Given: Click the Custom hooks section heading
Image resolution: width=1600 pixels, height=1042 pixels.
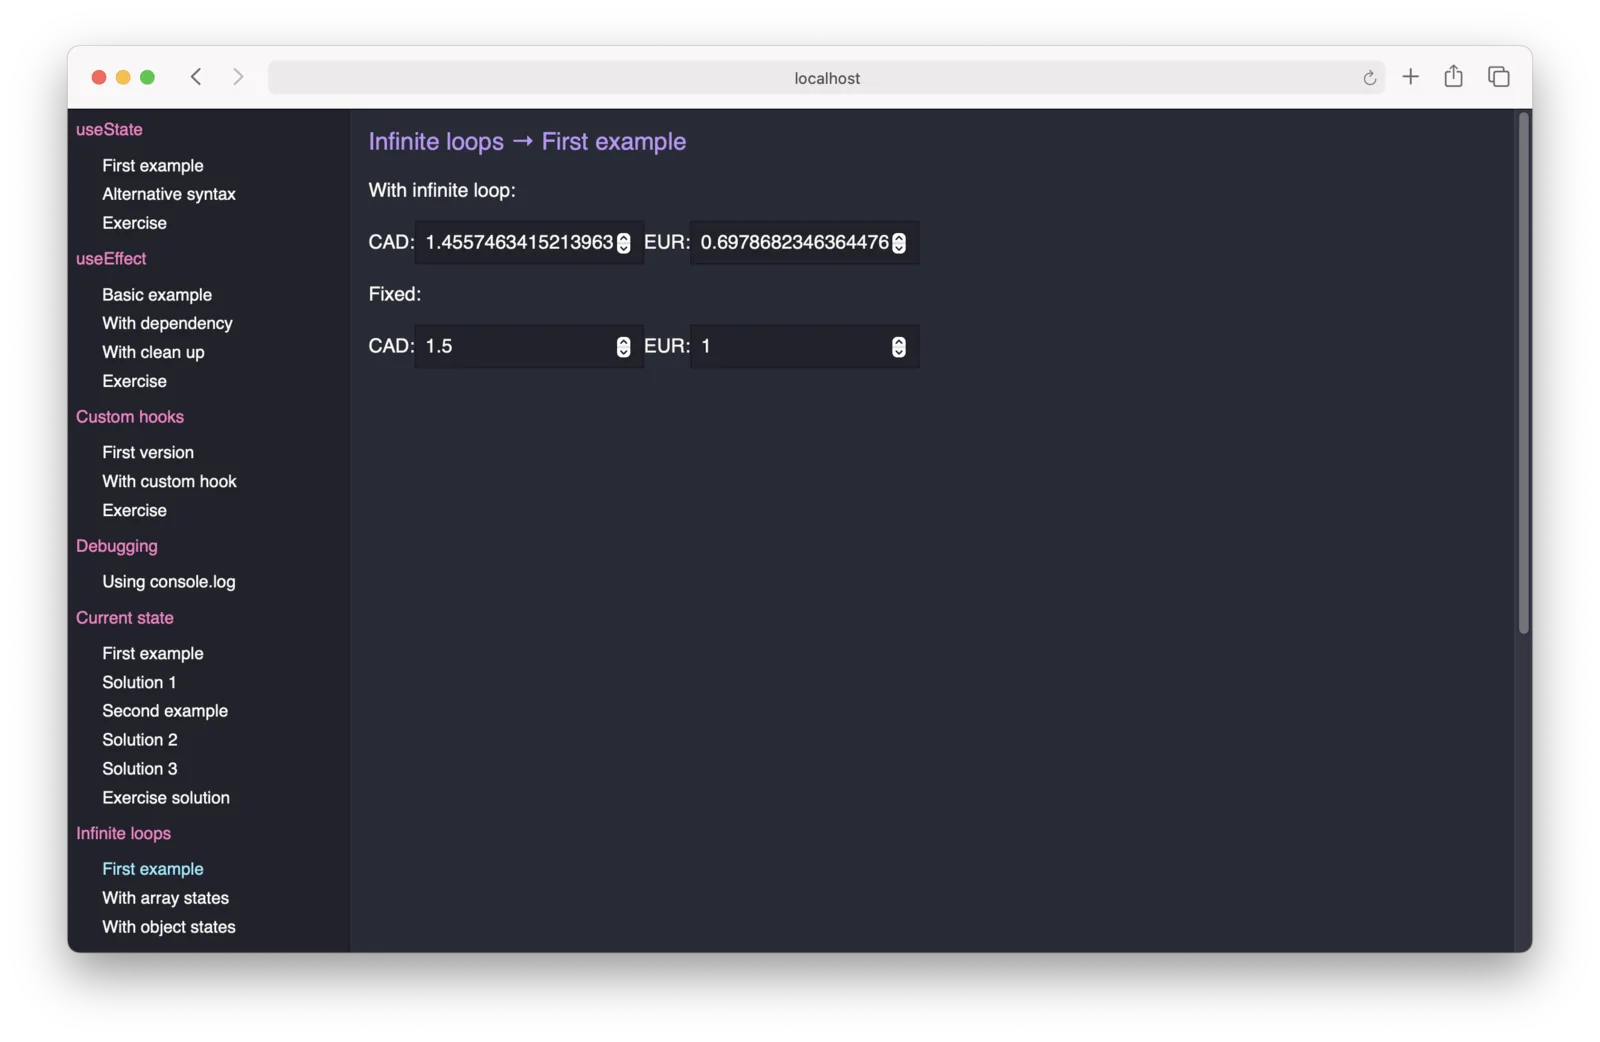Looking at the screenshot, I should coord(130,416).
